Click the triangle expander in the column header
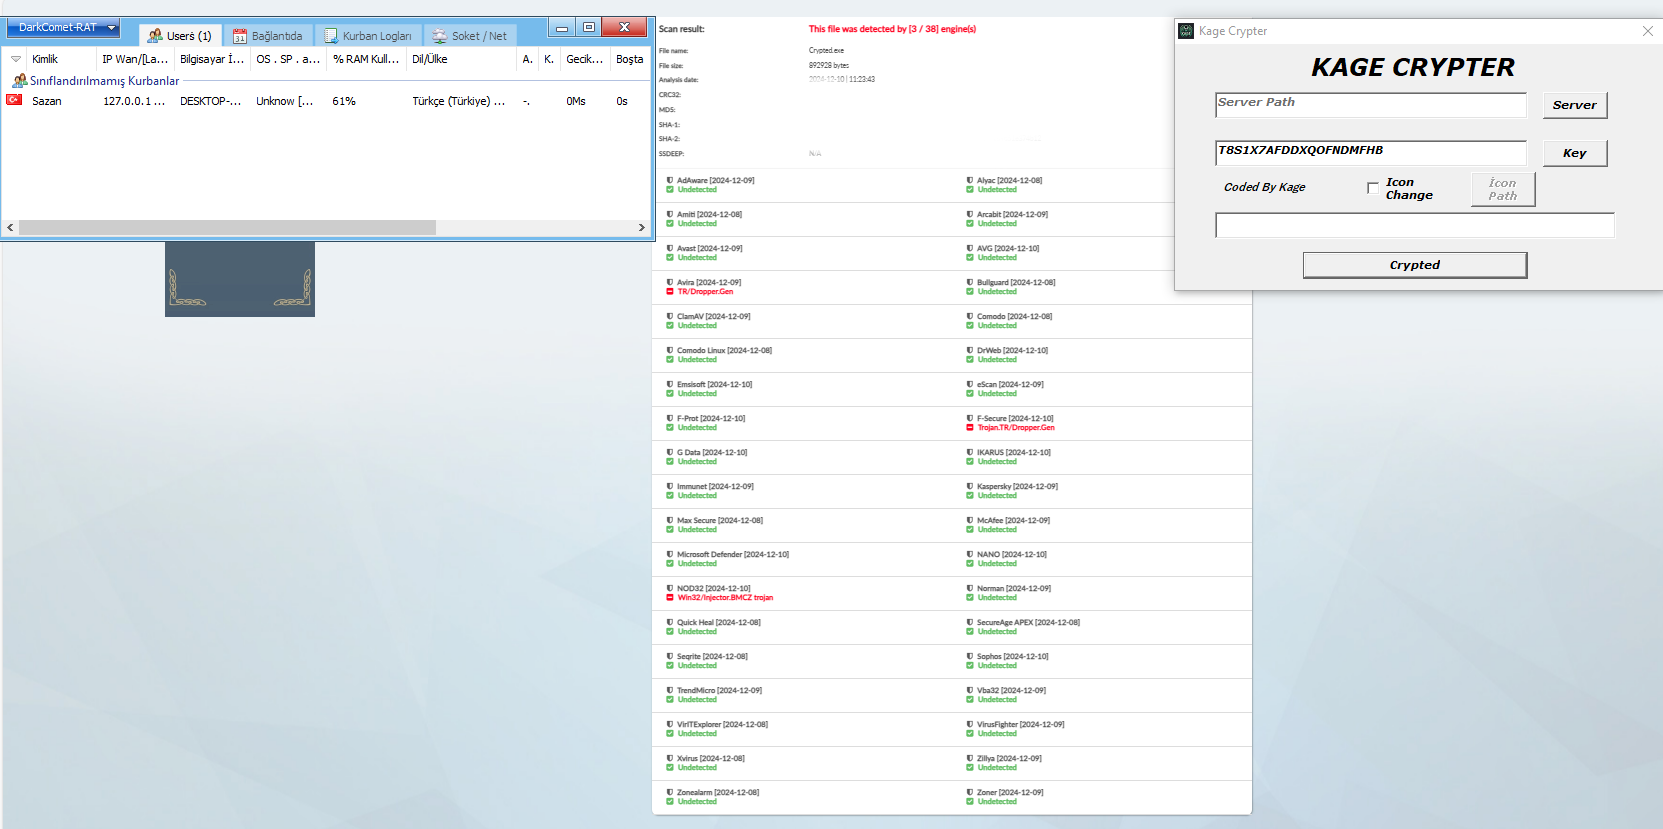This screenshot has width=1663, height=829. 15,59
